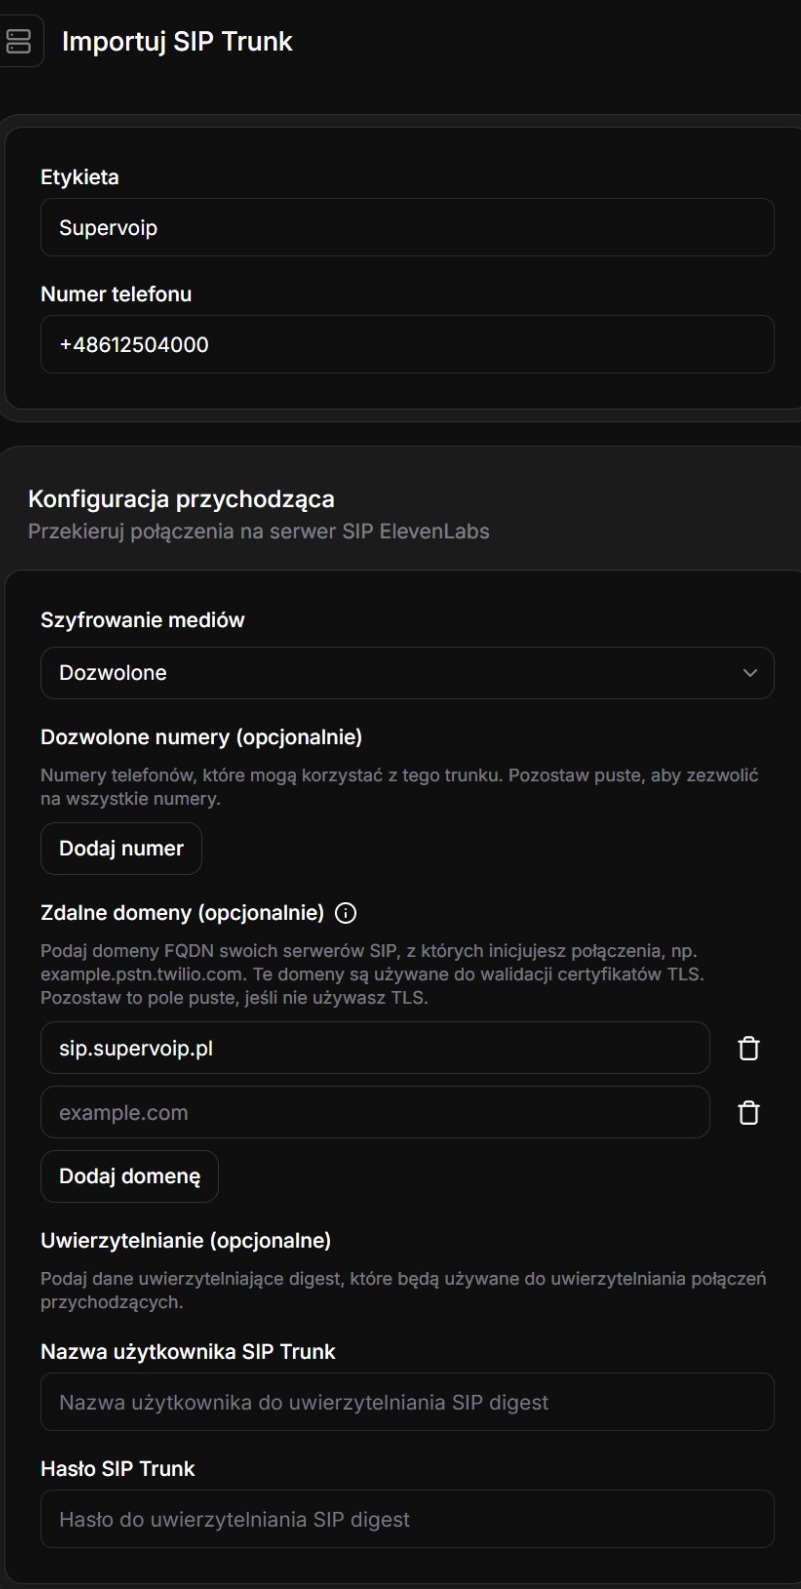This screenshot has height=1589, width=801.
Task: Focus the Etykieta field containing Supervoip
Action: click(x=407, y=228)
